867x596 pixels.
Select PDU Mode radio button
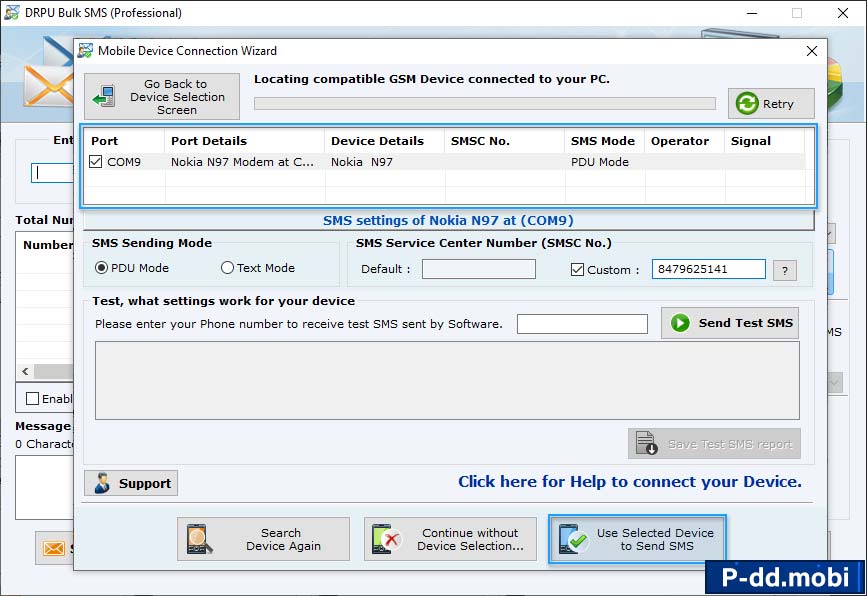101,268
